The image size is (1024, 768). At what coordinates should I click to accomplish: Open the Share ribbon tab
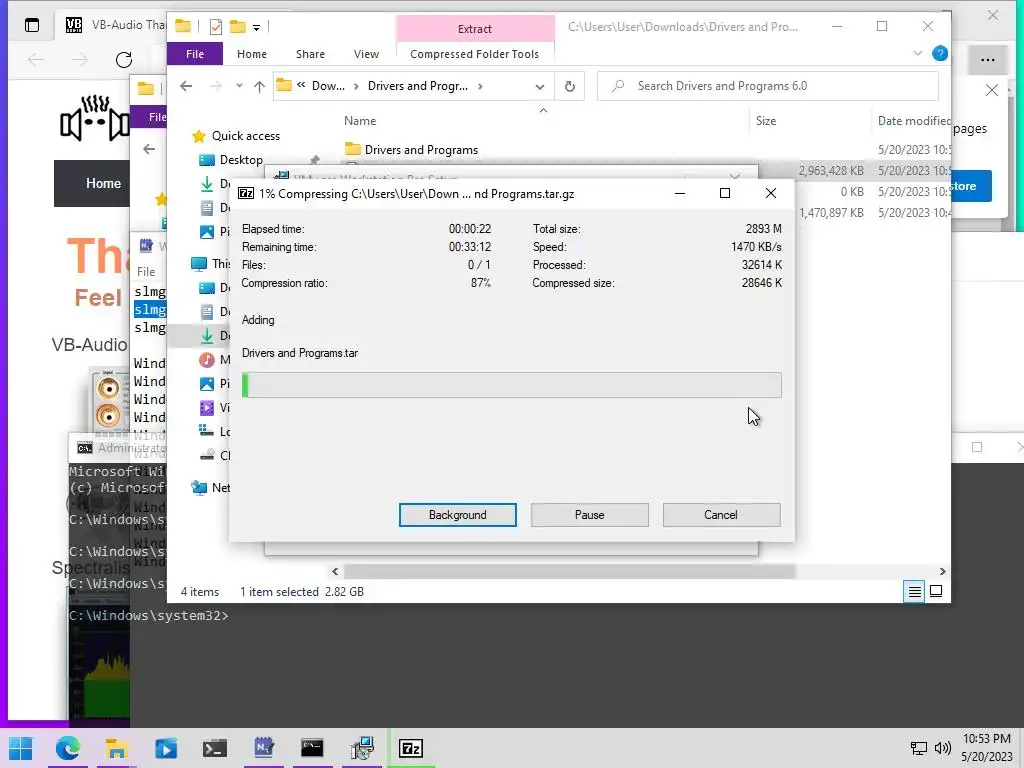(310, 54)
